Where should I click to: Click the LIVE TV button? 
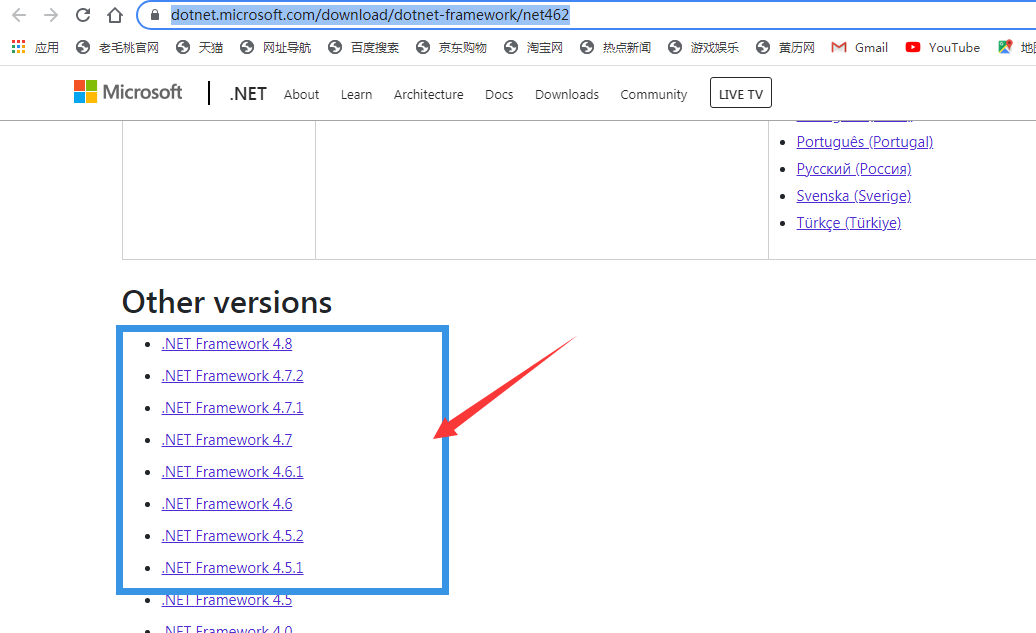[x=741, y=93]
